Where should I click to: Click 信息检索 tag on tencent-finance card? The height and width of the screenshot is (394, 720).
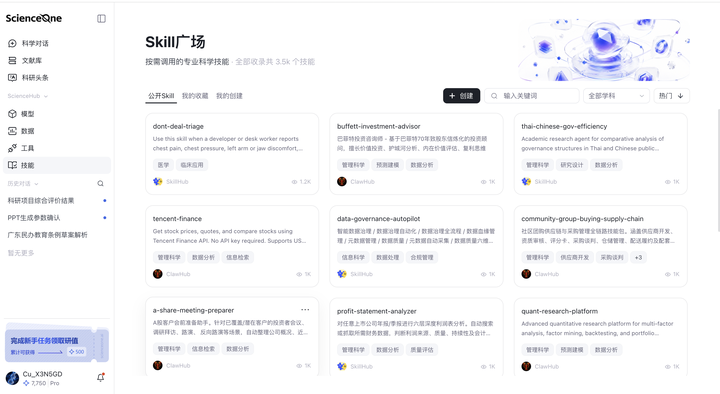(237, 257)
